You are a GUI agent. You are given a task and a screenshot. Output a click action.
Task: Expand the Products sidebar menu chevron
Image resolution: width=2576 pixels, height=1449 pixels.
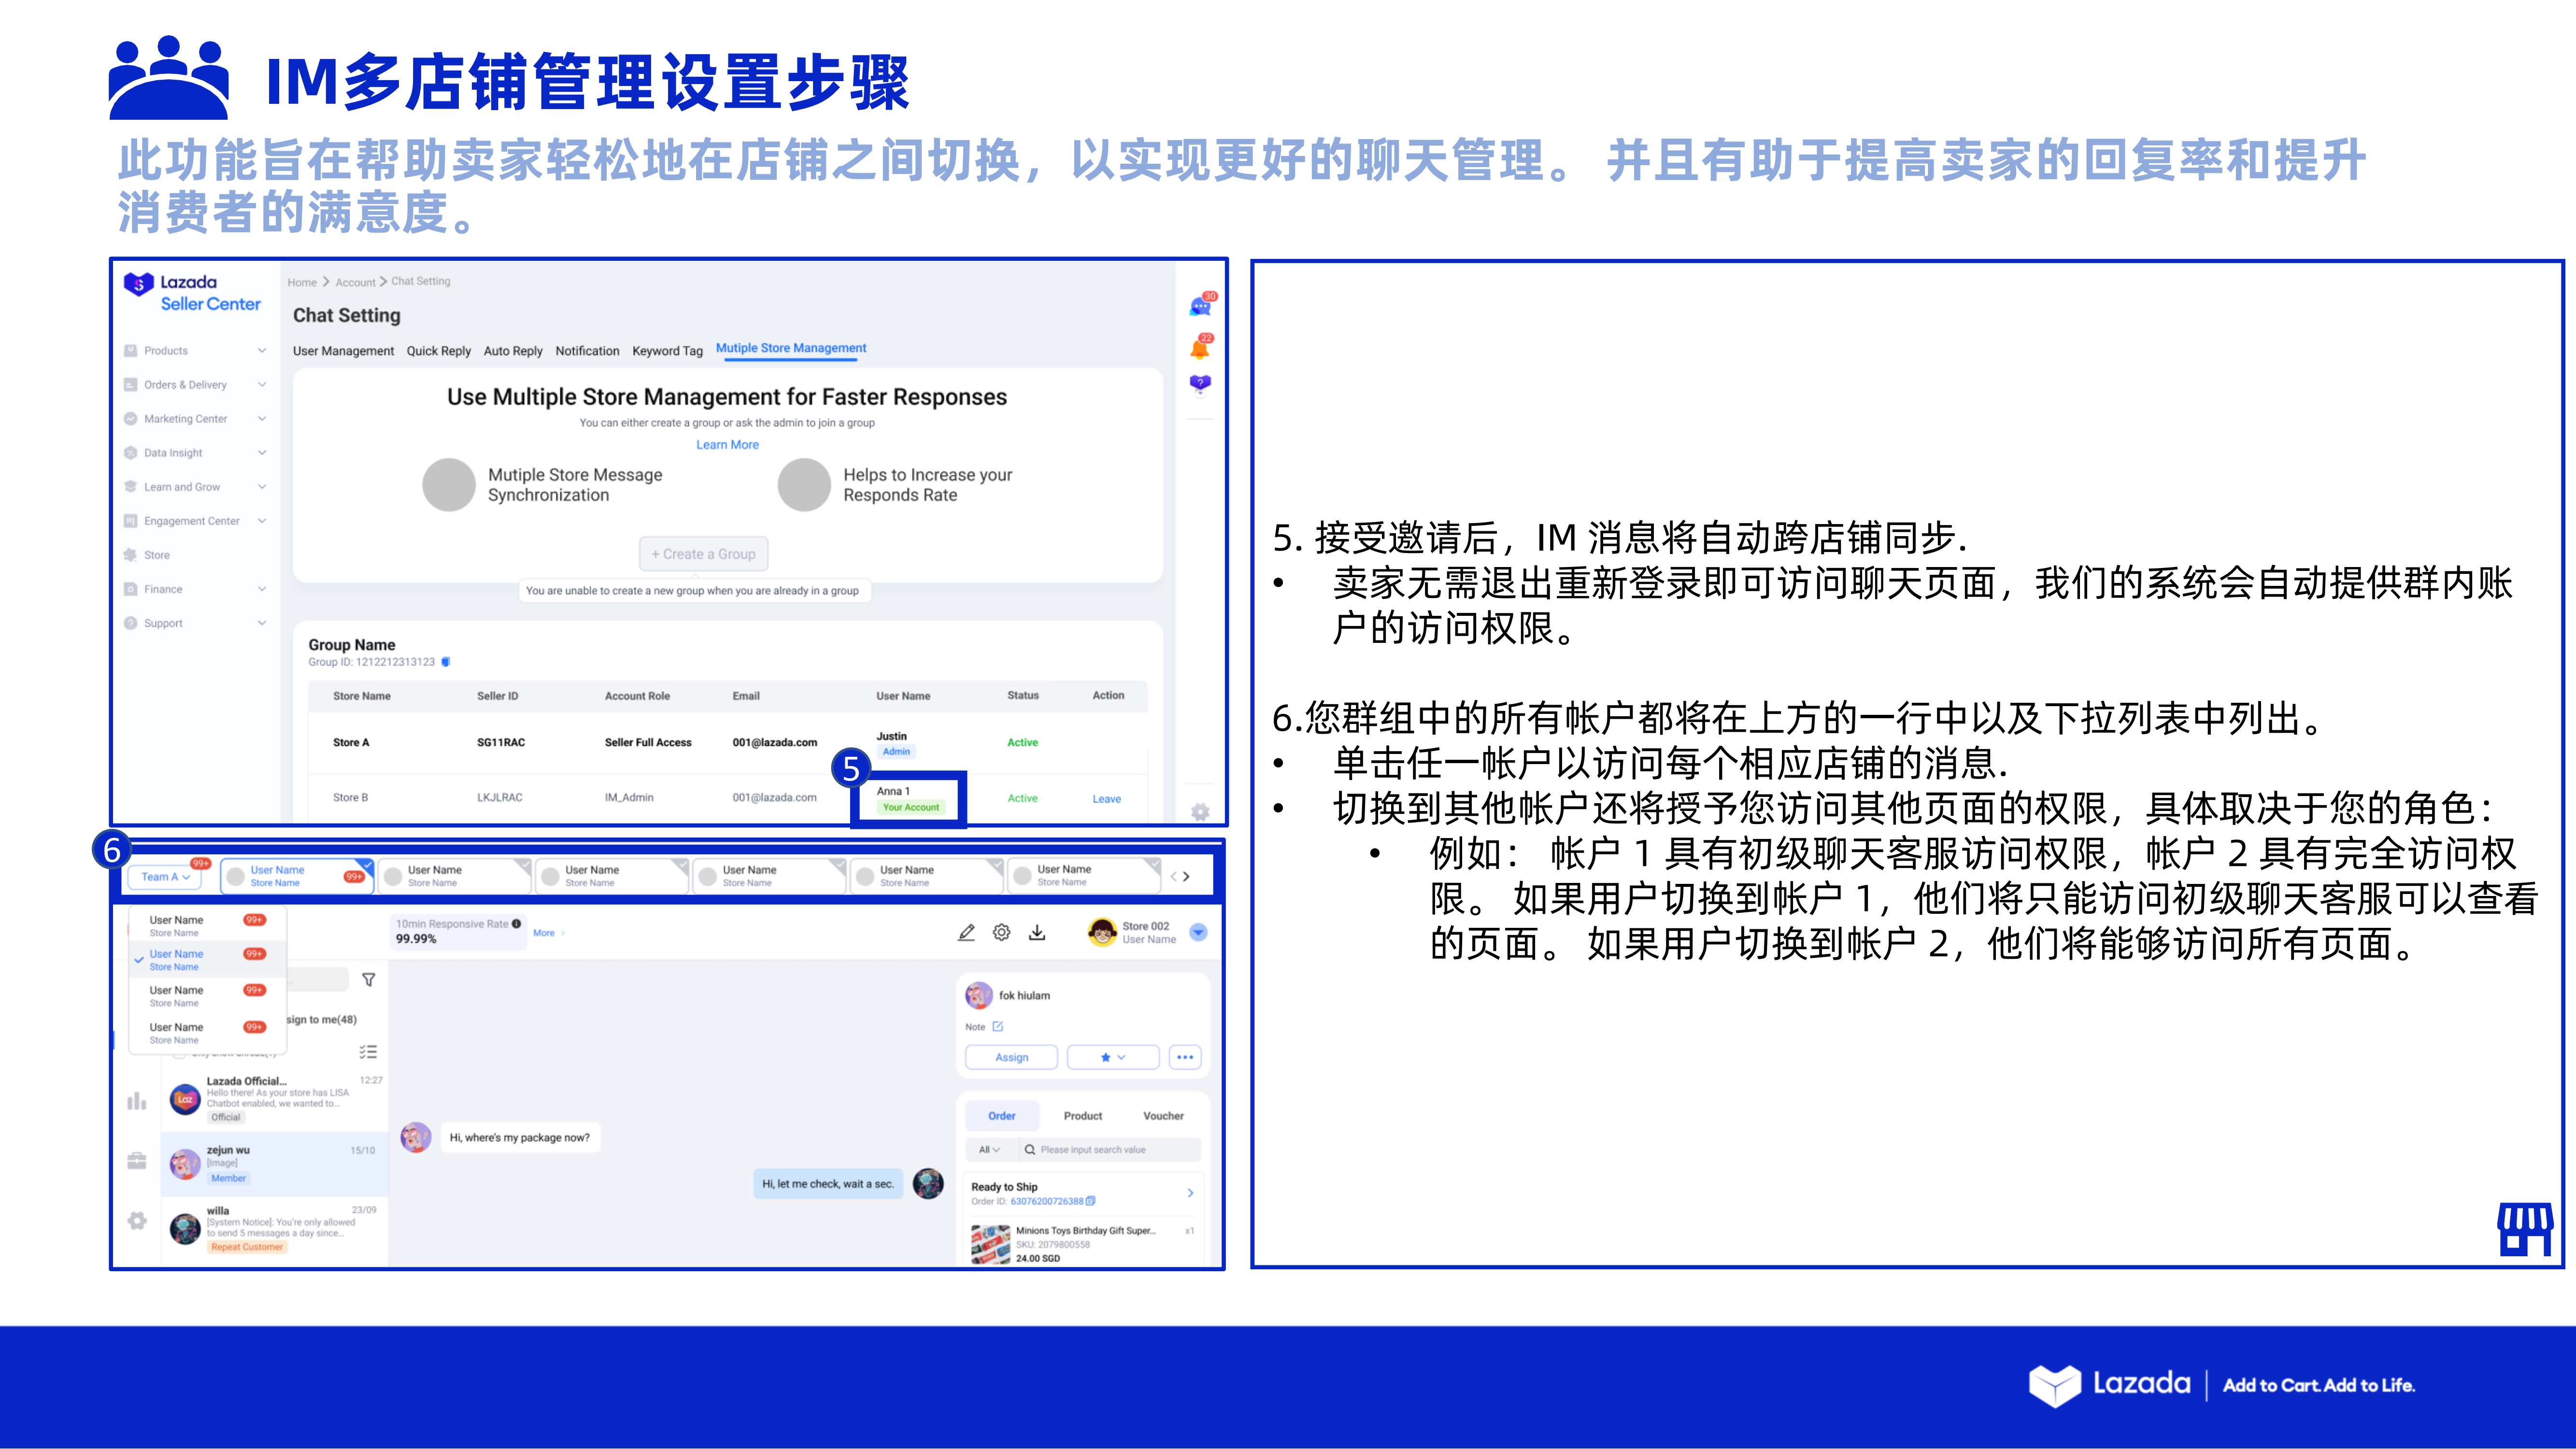pyautogui.click(x=262, y=351)
